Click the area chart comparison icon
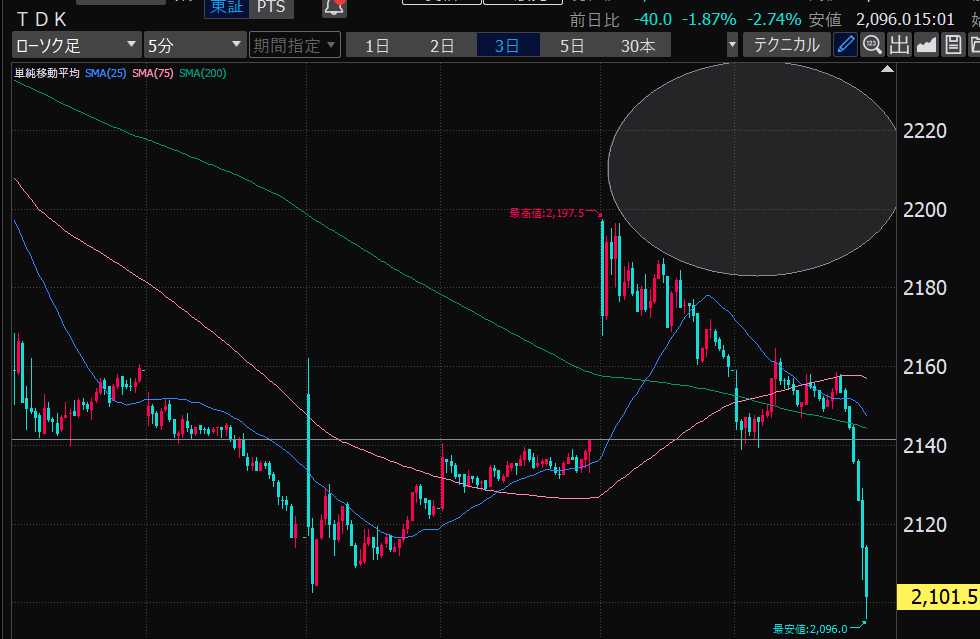Screen dimensions: 980x639 pos(926,44)
